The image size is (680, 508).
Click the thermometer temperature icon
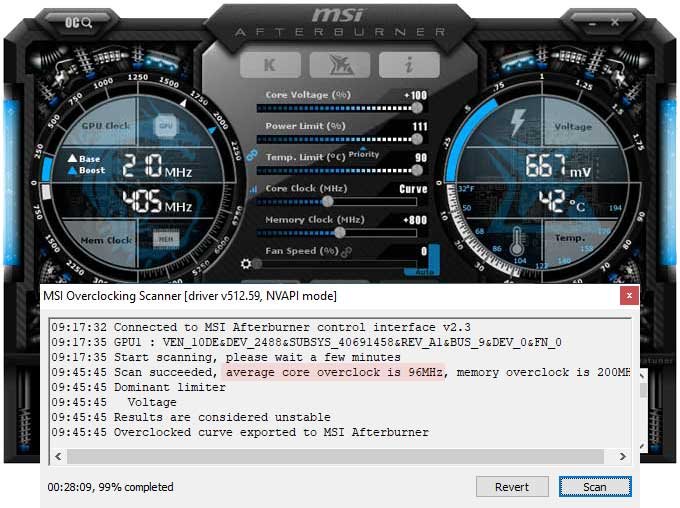point(516,241)
